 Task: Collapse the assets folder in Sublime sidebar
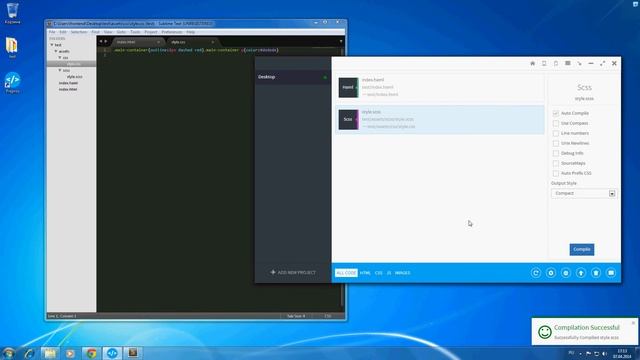click(56, 51)
